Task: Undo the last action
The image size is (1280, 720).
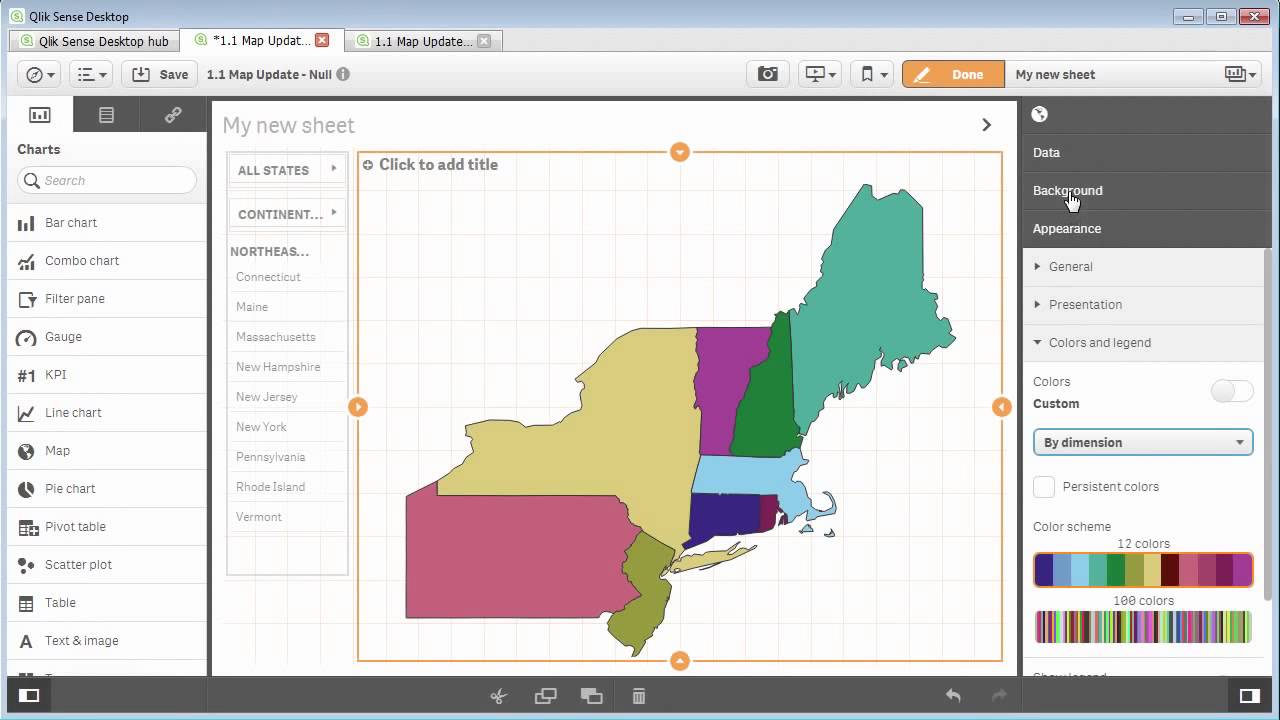Action: click(x=953, y=696)
